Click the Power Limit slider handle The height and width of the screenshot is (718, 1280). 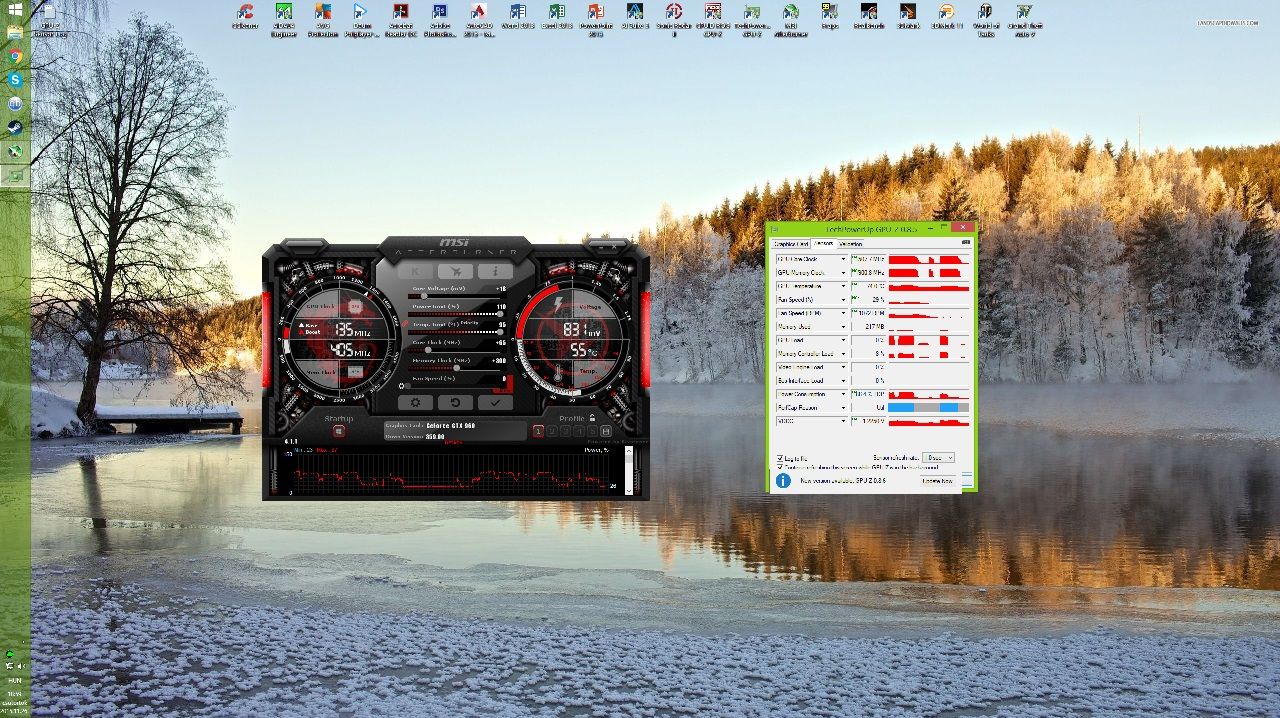click(x=499, y=314)
